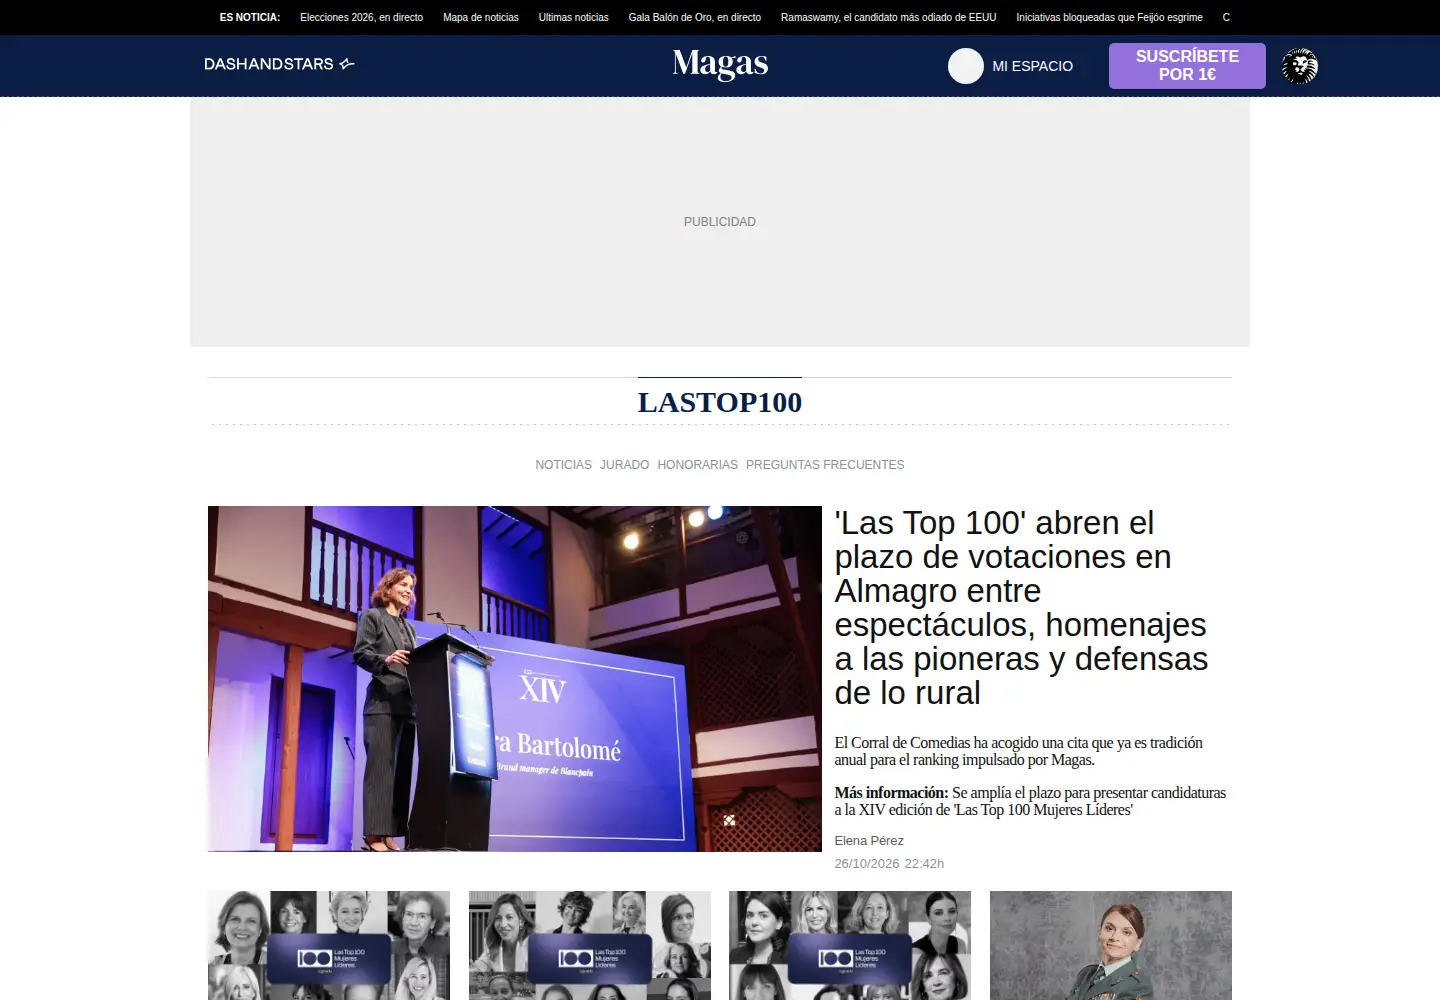This screenshot has height=1000, width=1440.
Task: Open the thumbnail of the woman in uniform
Action: 1111,945
